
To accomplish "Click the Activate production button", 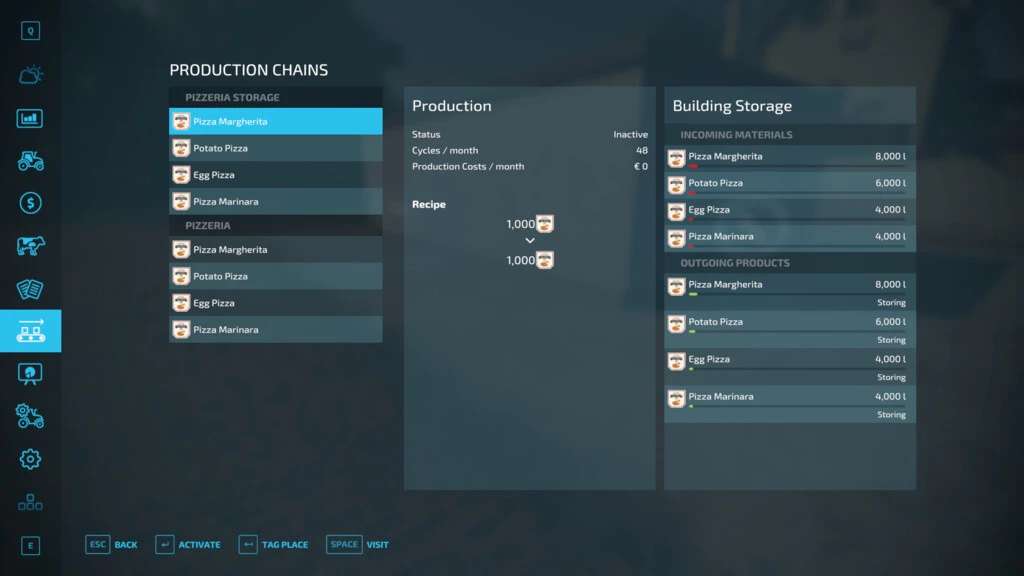I will coord(188,545).
